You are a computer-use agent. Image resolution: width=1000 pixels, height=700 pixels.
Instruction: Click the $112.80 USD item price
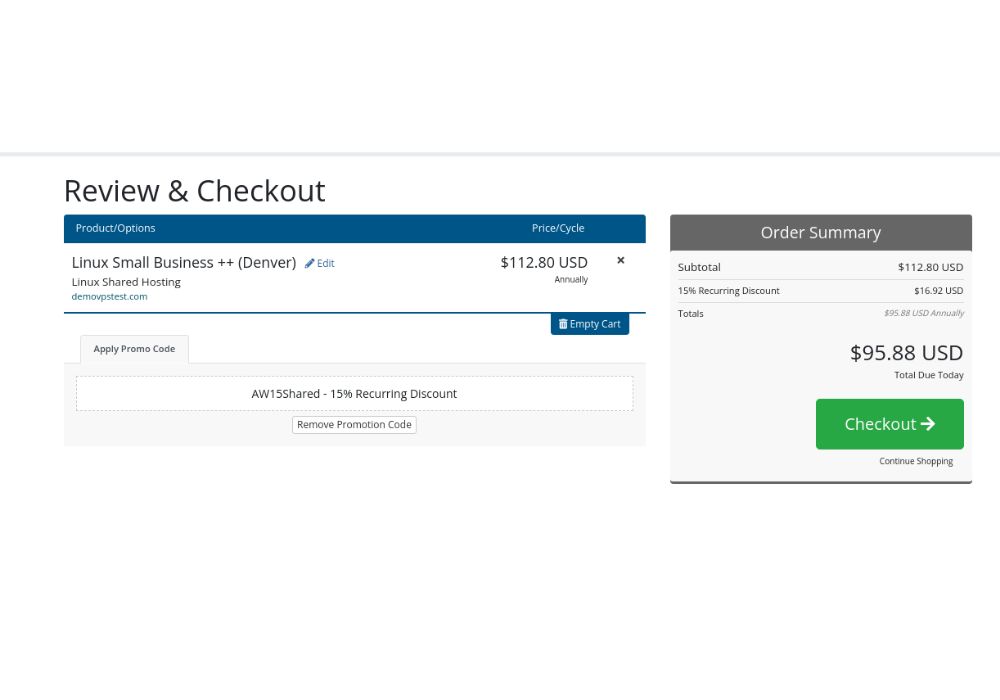pyautogui.click(x=544, y=262)
